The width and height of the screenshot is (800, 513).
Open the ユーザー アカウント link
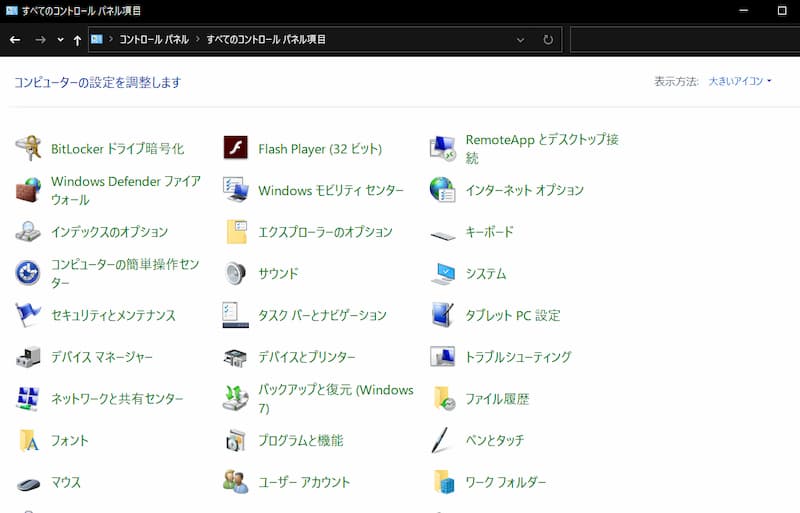click(x=304, y=482)
